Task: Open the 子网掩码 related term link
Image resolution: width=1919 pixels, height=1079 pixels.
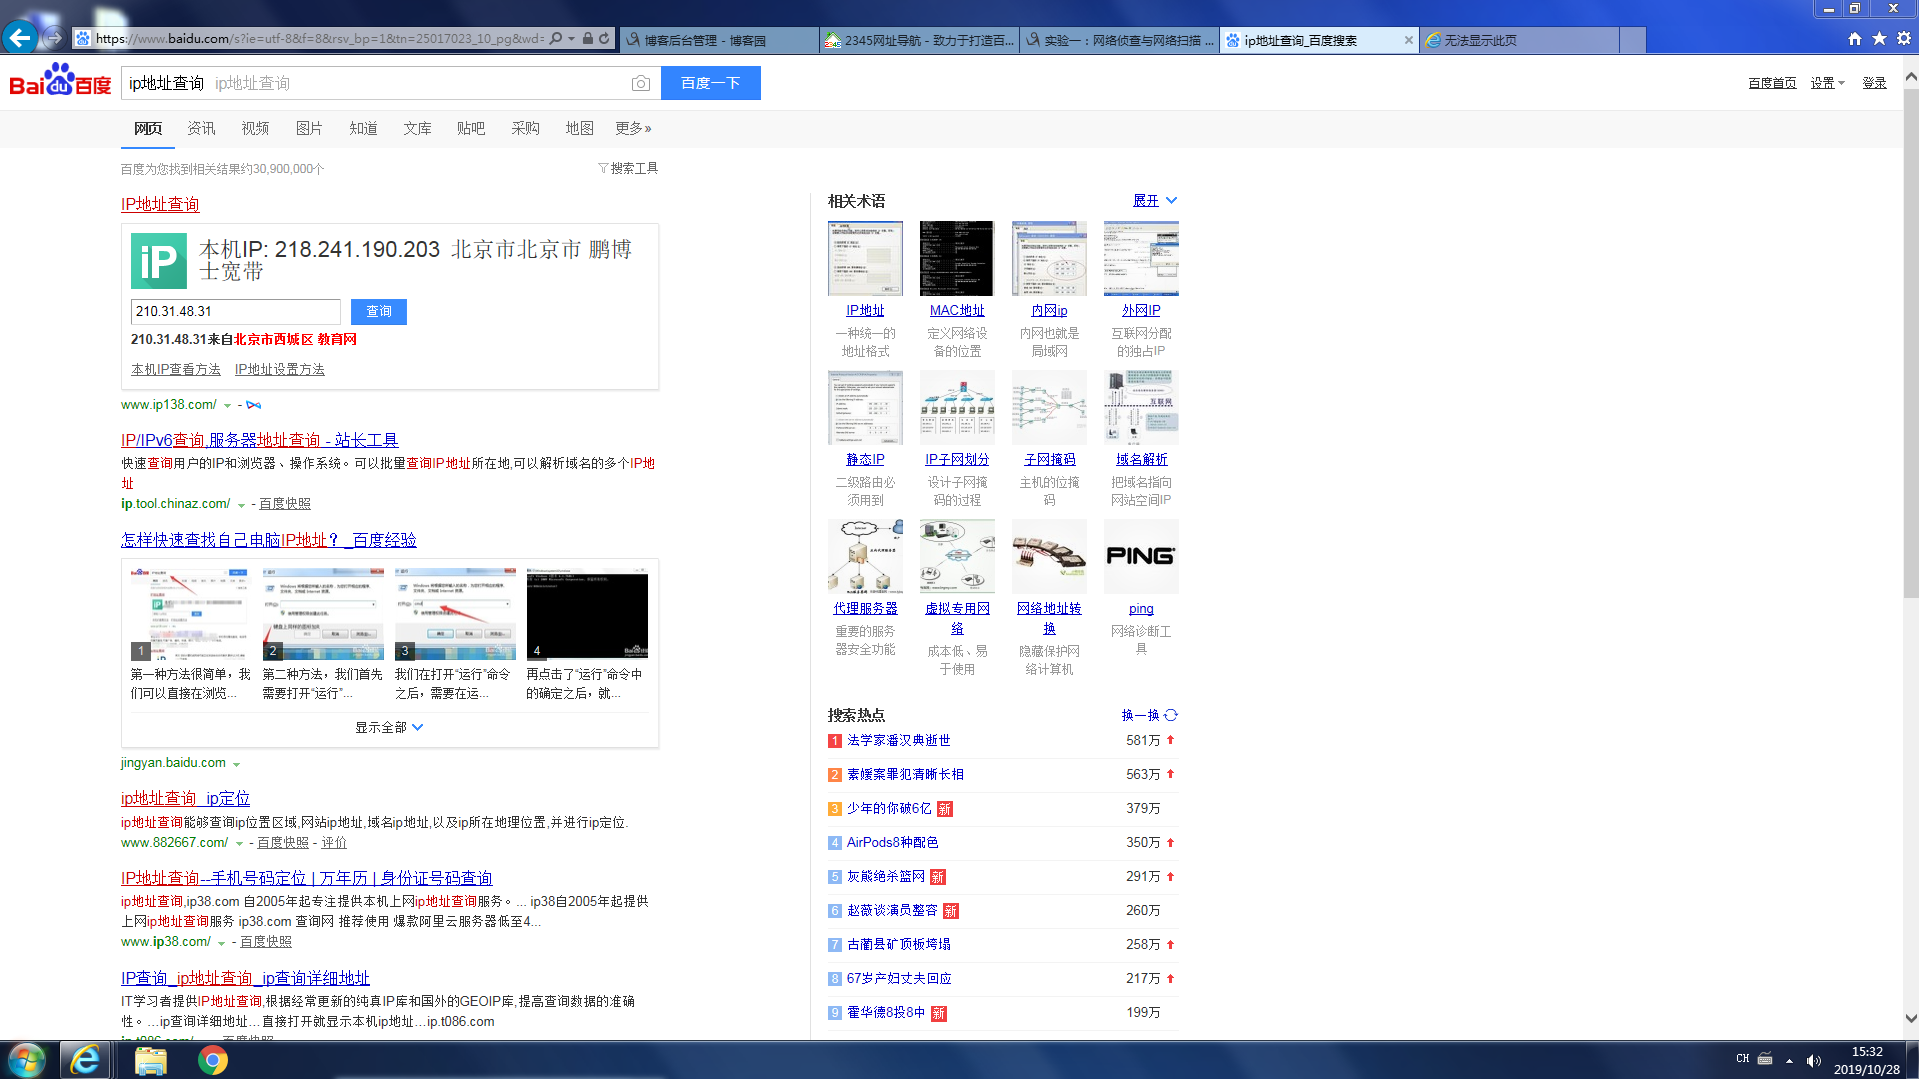Action: tap(1049, 460)
